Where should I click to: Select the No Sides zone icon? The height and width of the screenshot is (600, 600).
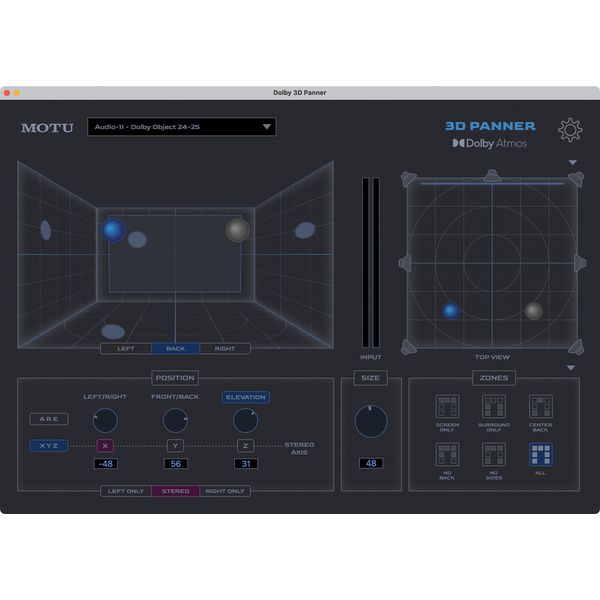pos(494,454)
